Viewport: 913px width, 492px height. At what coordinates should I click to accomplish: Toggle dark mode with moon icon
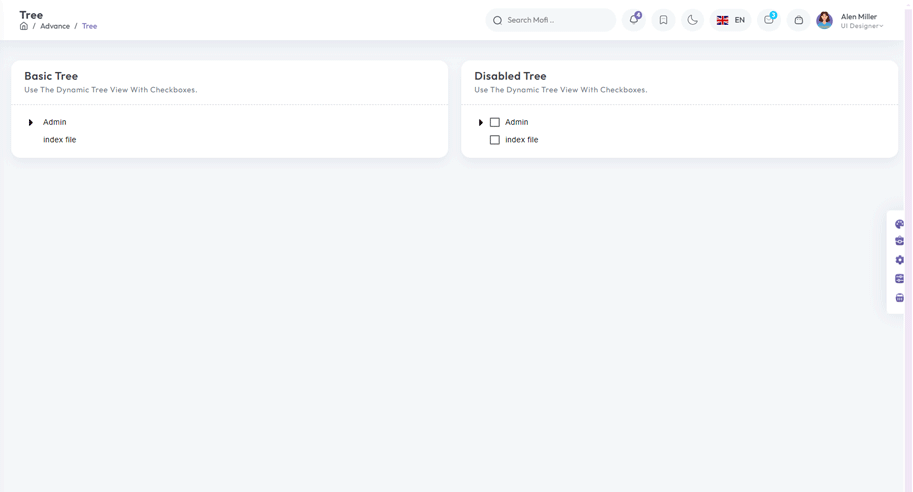[x=692, y=20]
